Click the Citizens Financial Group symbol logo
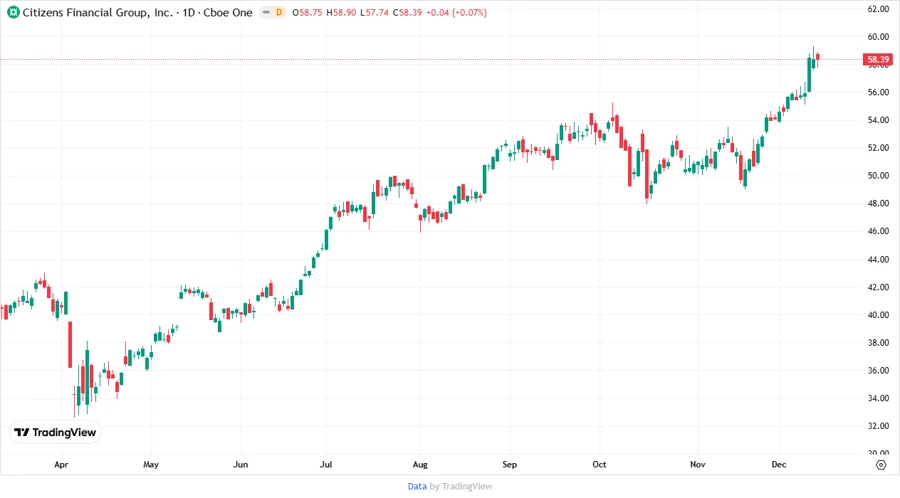The height and width of the screenshot is (498, 900). click(x=13, y=13)
